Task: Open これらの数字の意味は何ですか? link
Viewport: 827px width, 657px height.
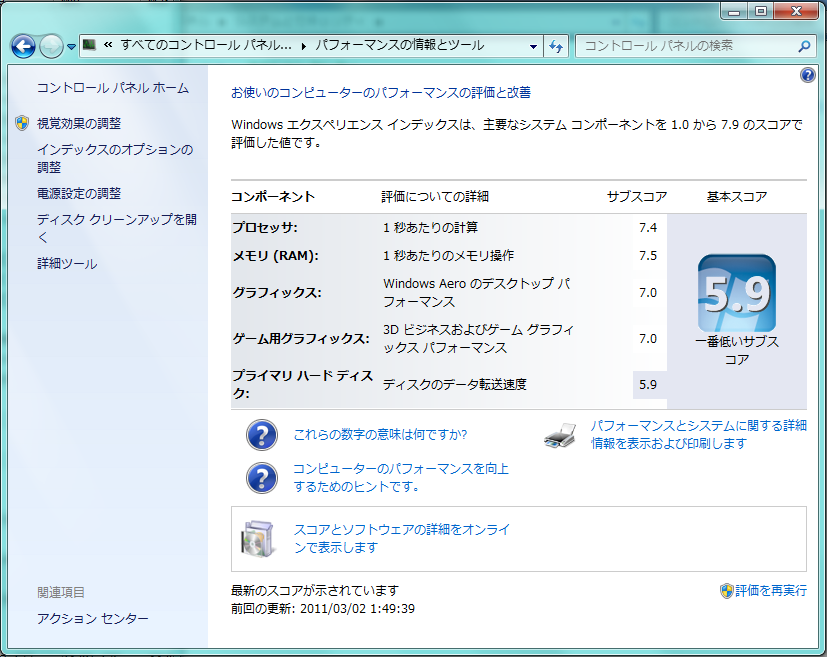Action: (380, 434)
